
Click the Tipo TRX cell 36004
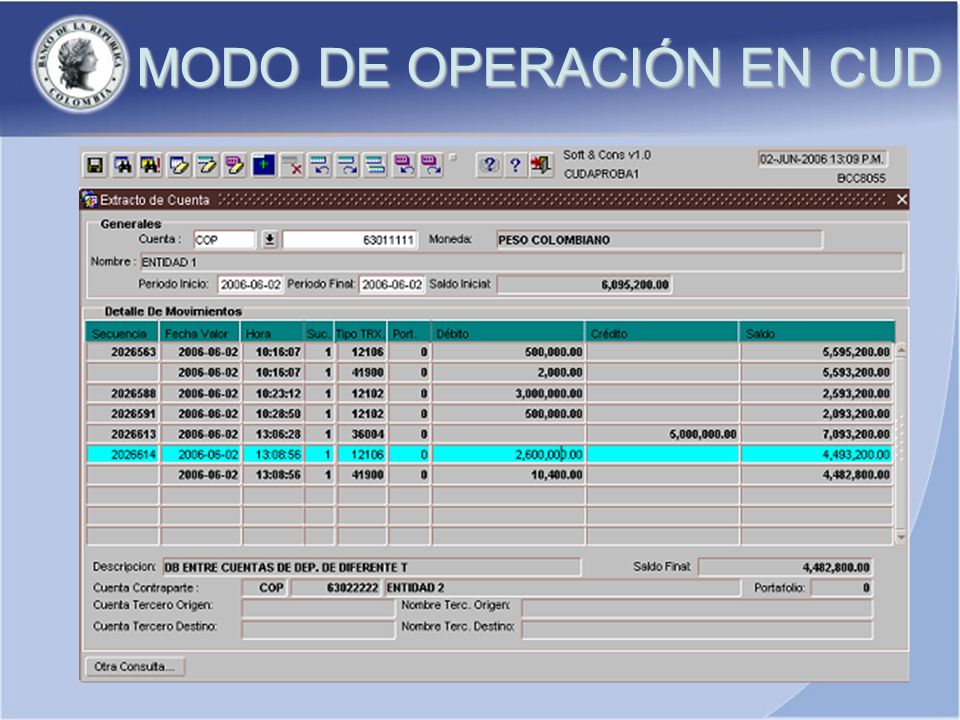coord(361,434)
